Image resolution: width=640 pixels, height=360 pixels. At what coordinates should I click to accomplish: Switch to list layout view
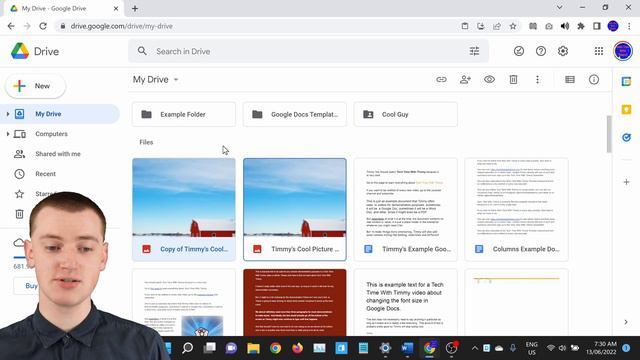click(x=570, y=80)
